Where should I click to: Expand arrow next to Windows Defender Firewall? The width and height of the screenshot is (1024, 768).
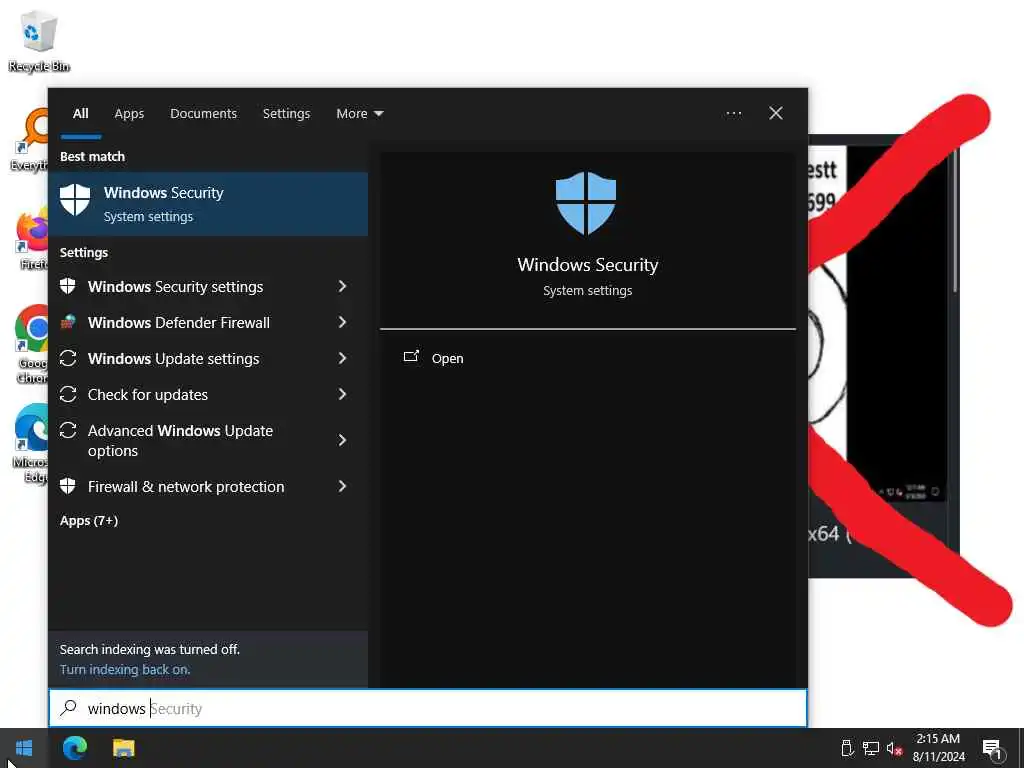[x=342, y=322]
